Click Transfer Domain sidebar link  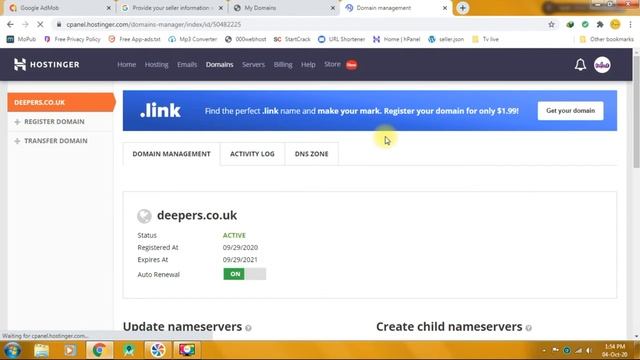tap(56, 141)
